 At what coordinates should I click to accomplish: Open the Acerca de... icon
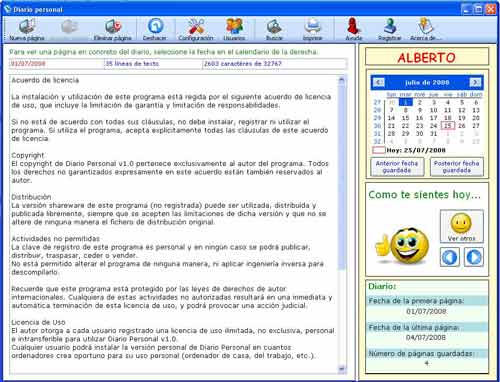tap(425, 29)
